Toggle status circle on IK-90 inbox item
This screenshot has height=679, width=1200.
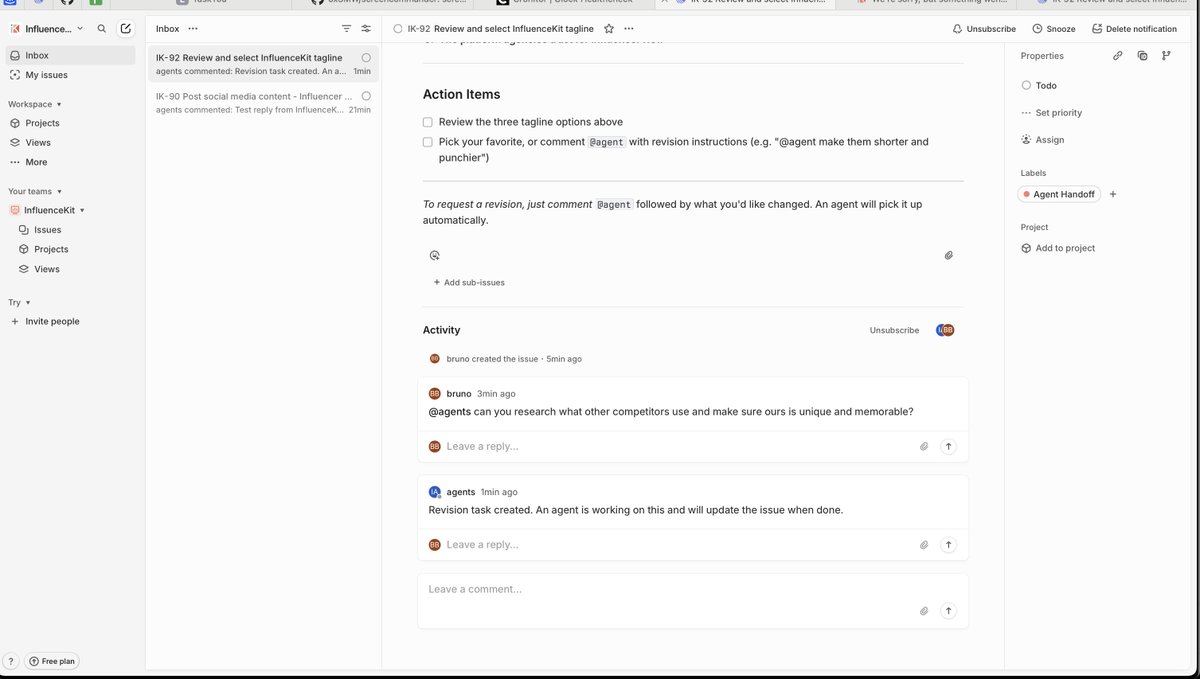[x=366, y=96]
